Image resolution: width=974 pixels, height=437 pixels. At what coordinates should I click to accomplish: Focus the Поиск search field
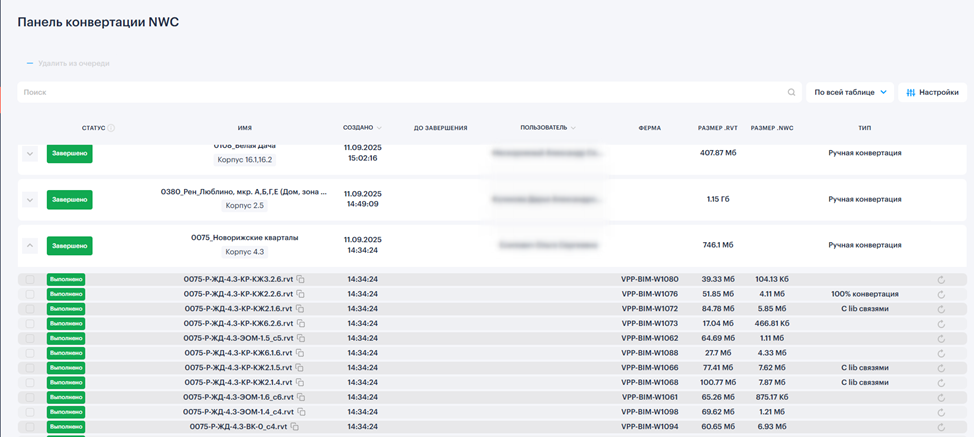[400, 92]
